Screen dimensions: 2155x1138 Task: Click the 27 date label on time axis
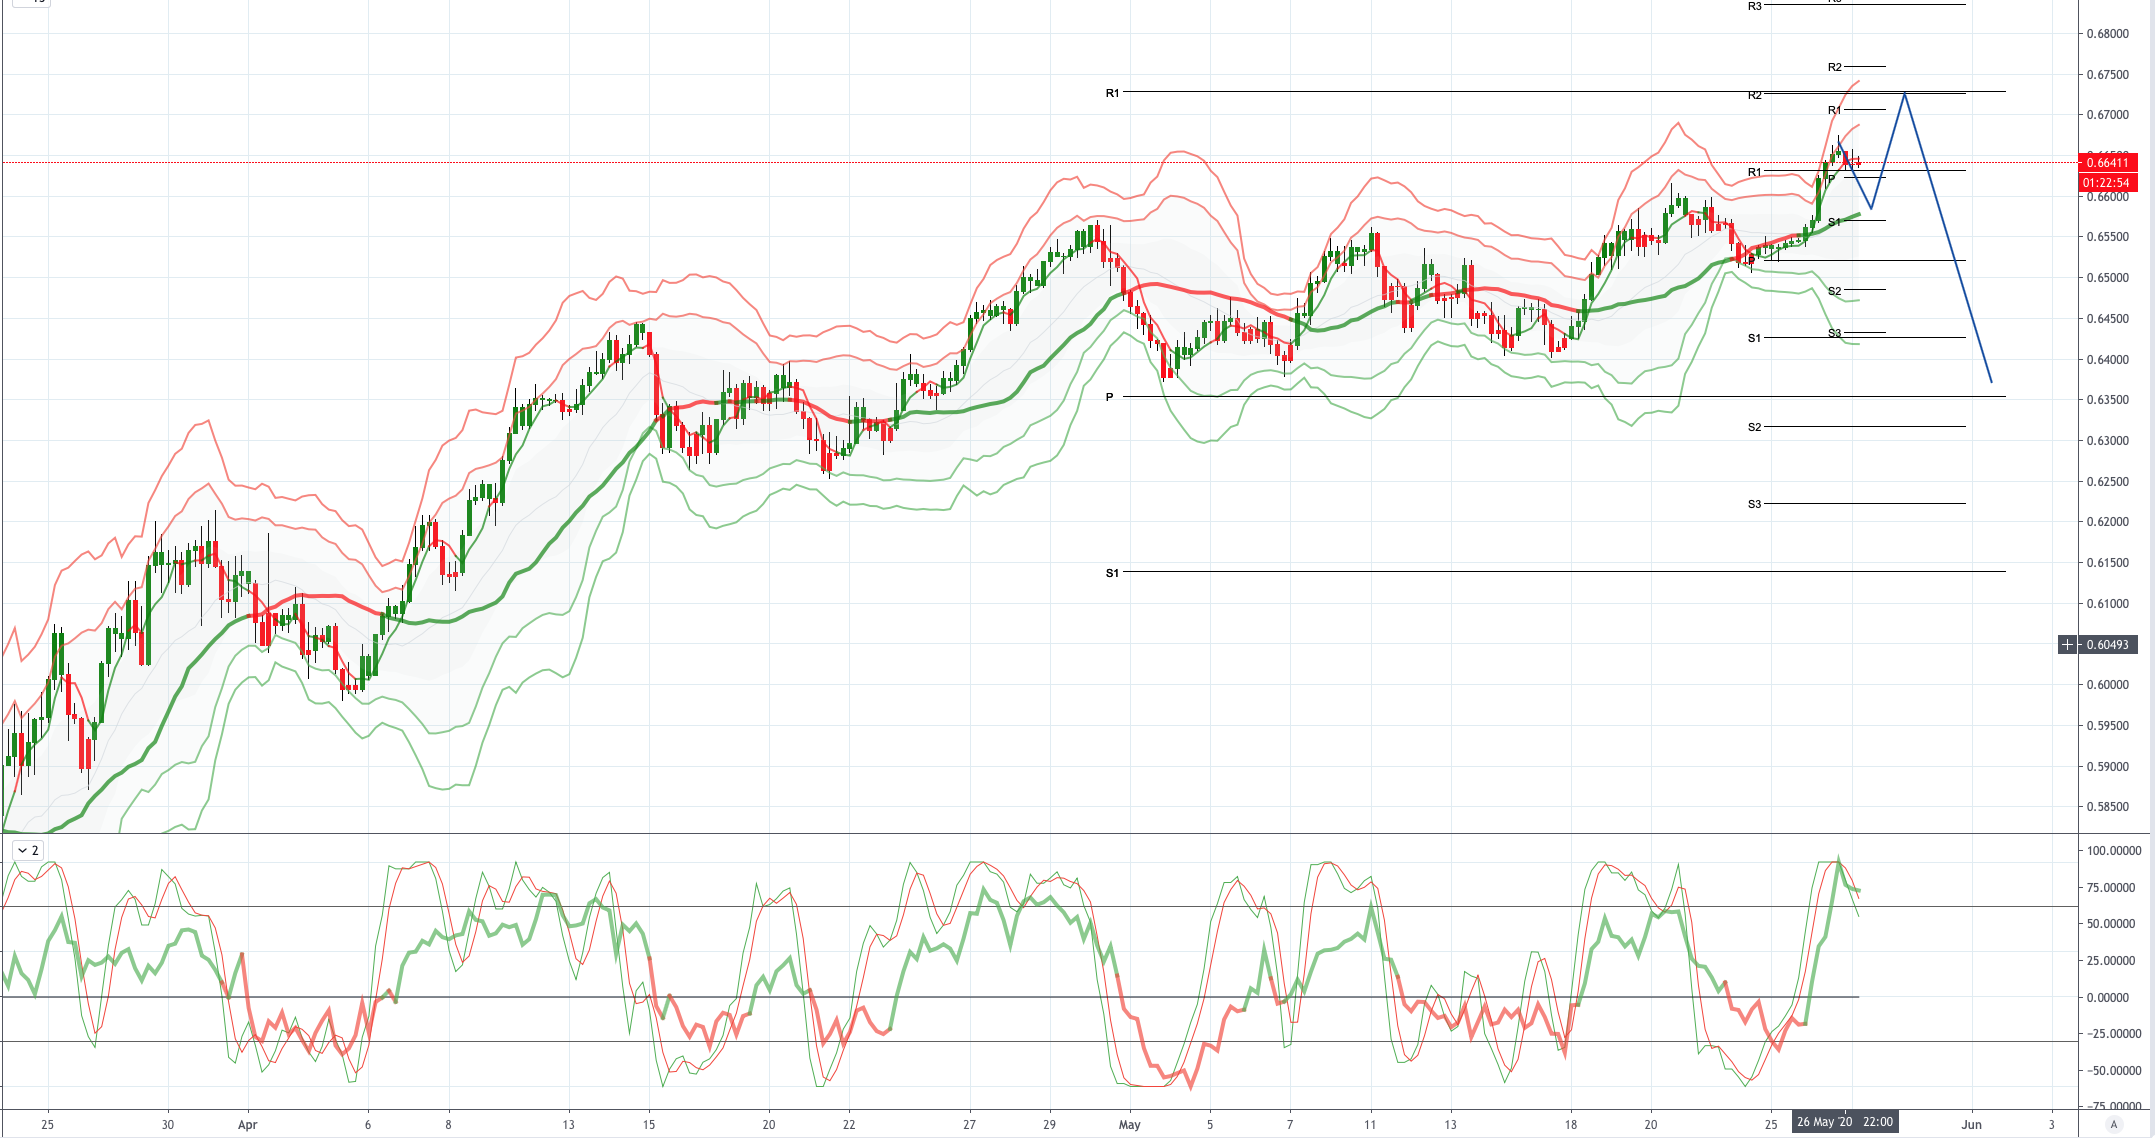coord(969,1125)
